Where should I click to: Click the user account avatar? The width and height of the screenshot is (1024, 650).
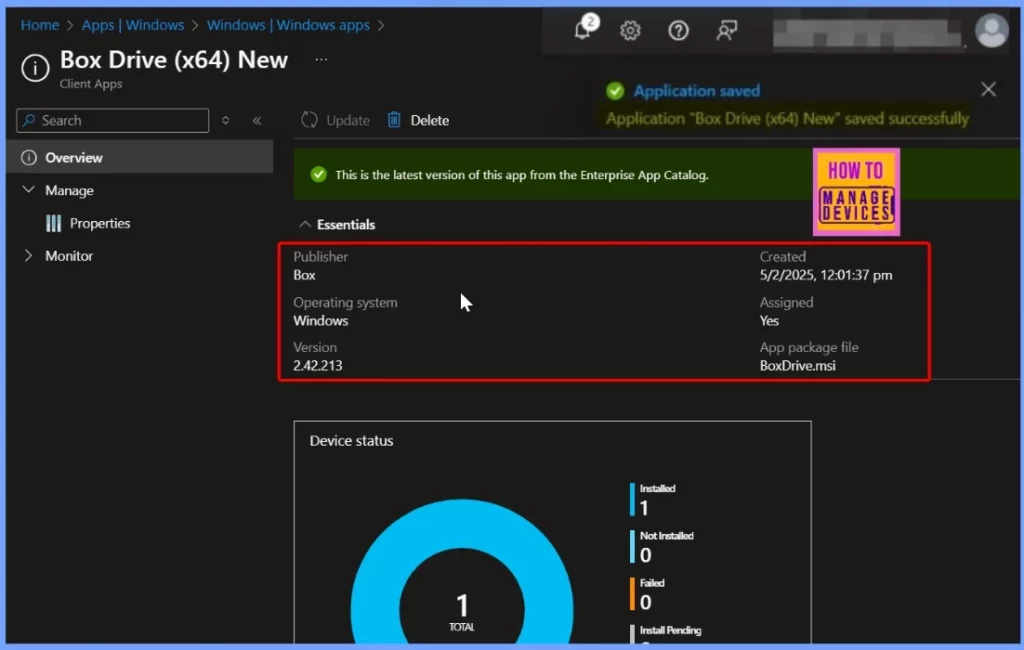(x=991, y=31)
